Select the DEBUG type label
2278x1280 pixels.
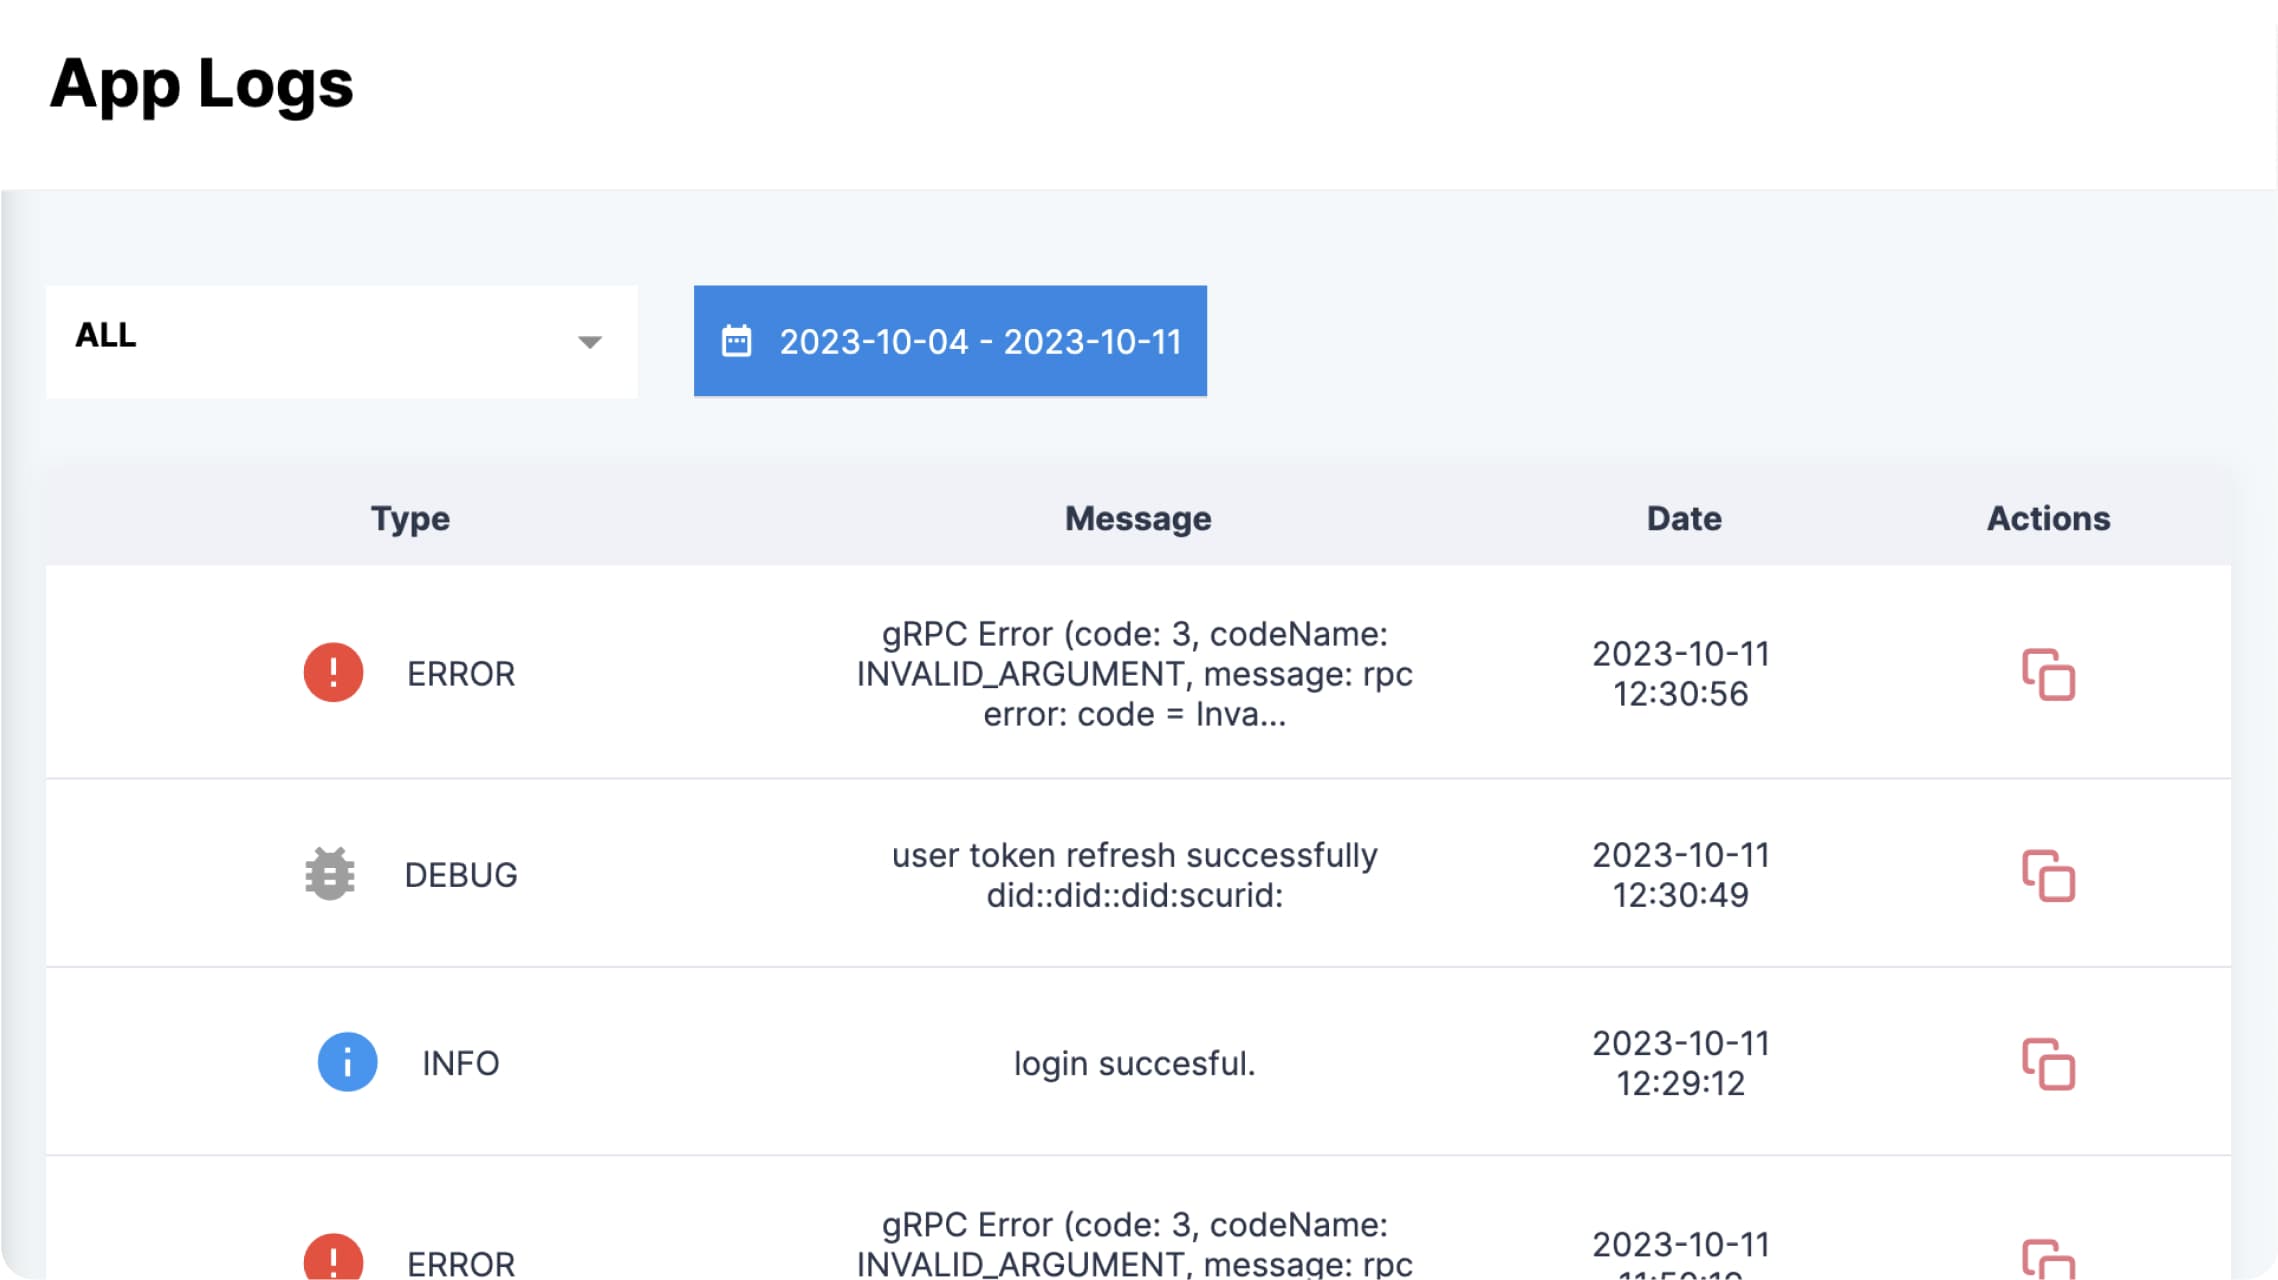coord(461,875)
